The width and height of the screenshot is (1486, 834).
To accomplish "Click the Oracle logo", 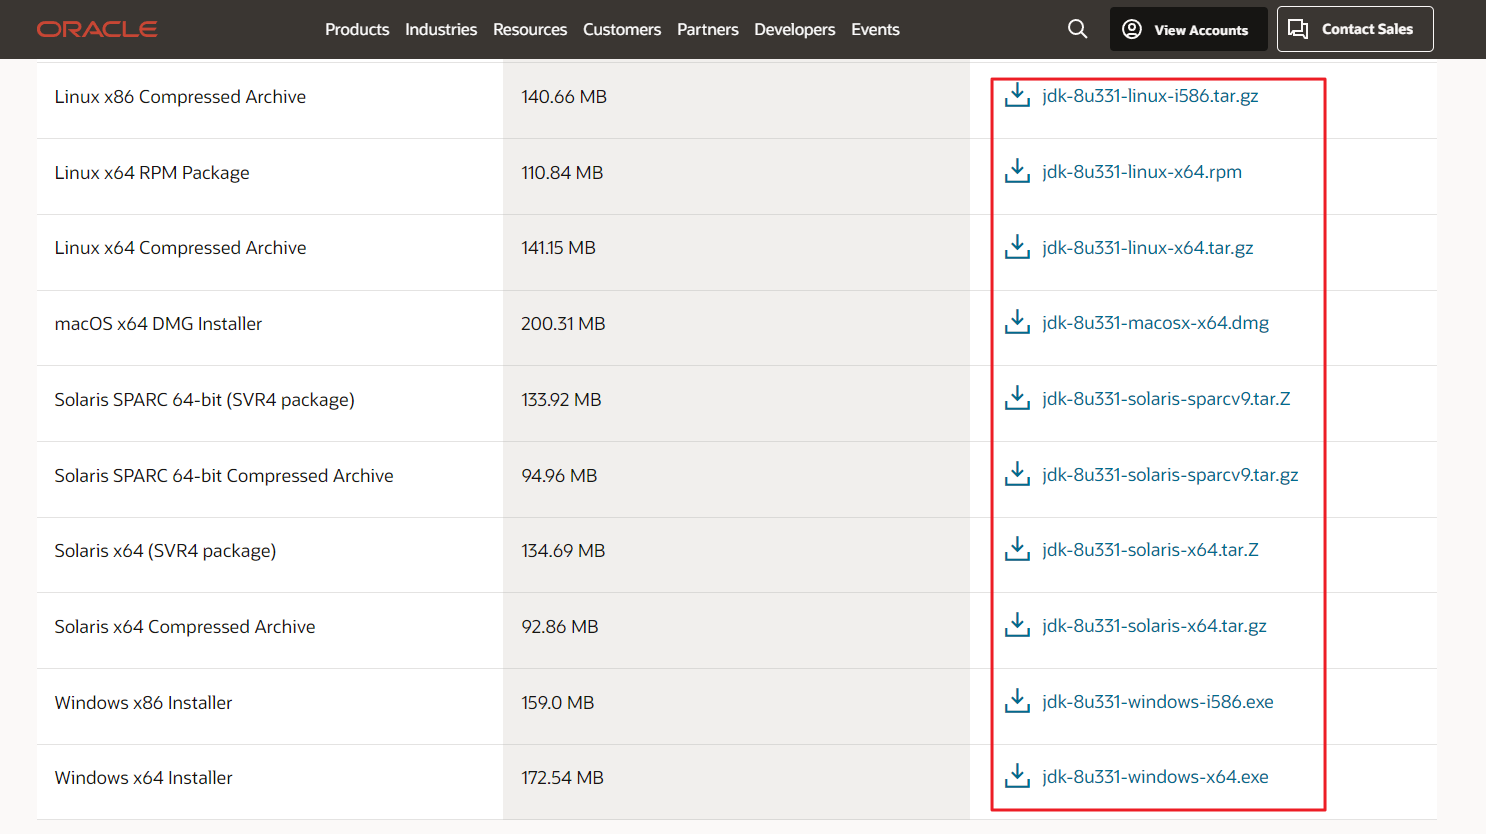I will coord(97,29).
